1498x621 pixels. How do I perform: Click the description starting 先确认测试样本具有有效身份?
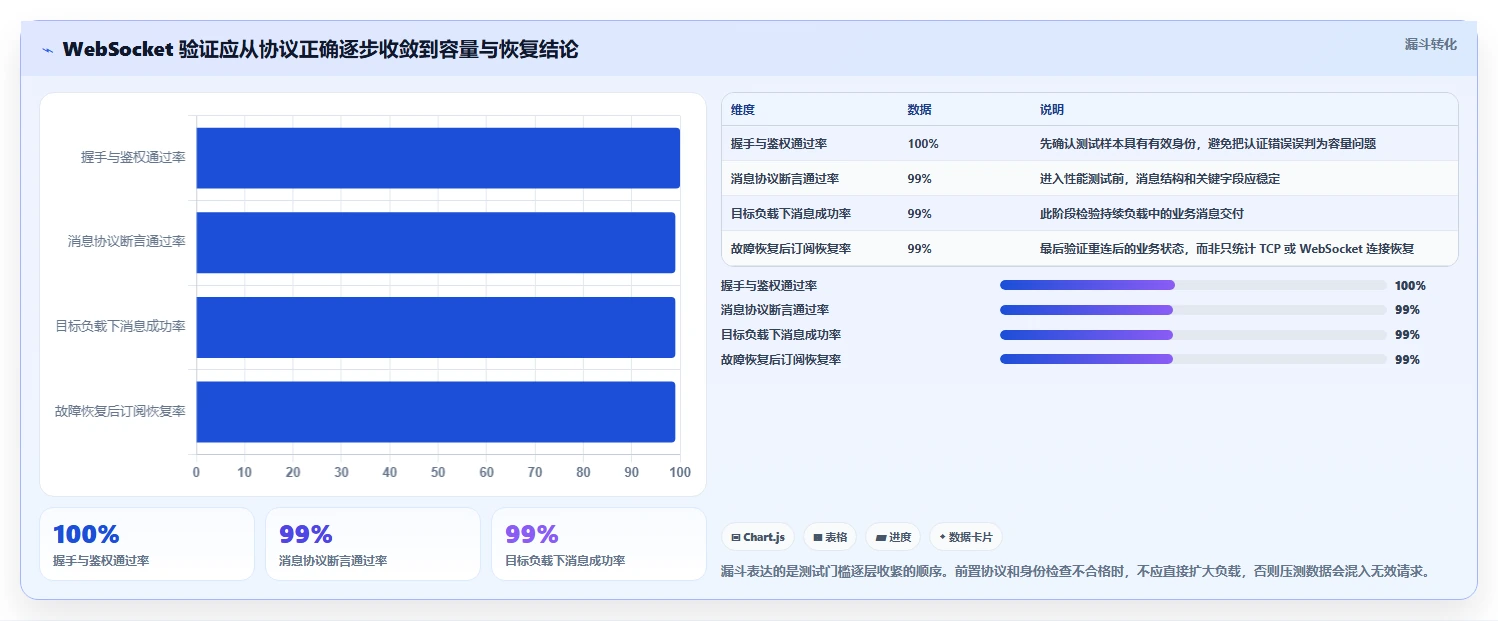point(1208,144)
